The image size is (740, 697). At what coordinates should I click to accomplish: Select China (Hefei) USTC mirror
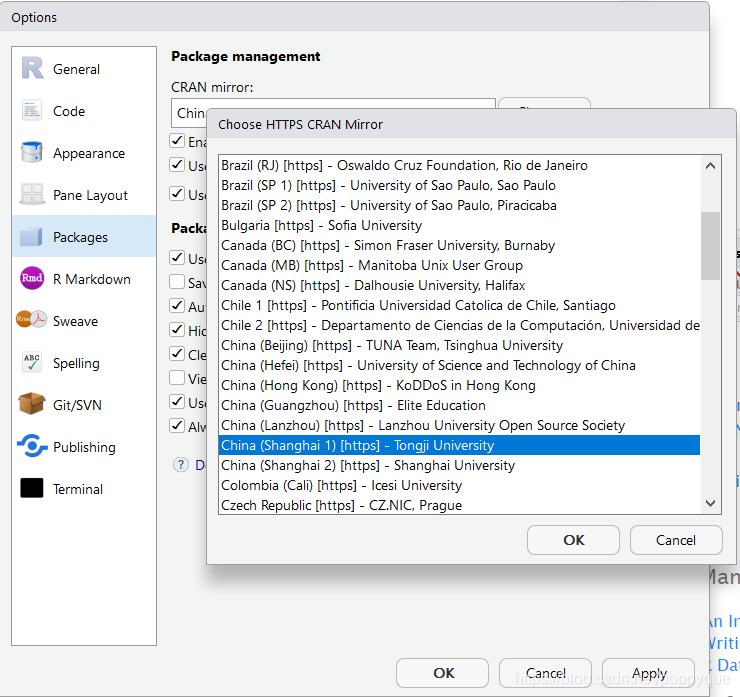(x=459, y=365)
